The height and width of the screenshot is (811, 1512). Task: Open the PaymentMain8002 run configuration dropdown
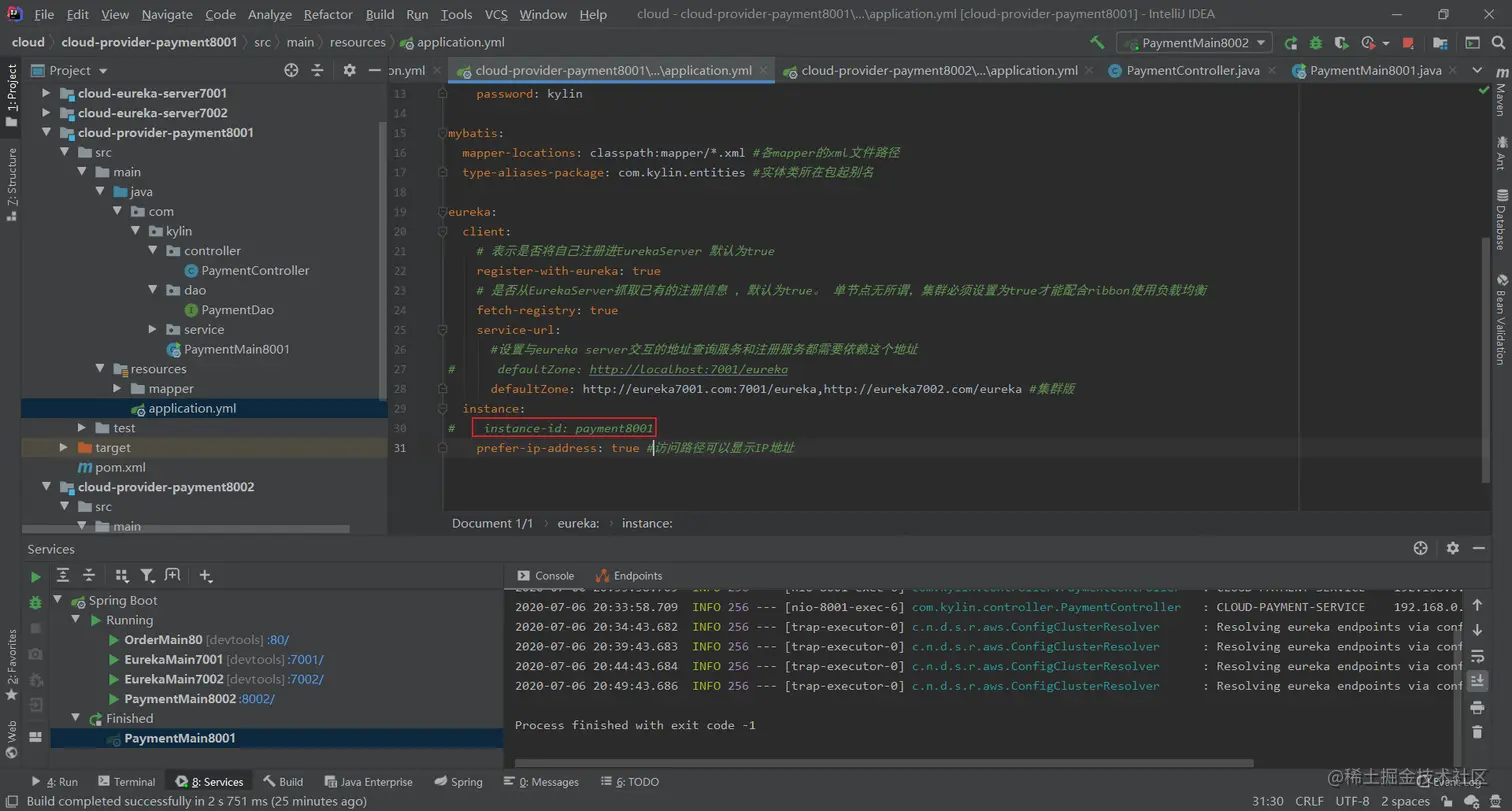point(1194,43)
